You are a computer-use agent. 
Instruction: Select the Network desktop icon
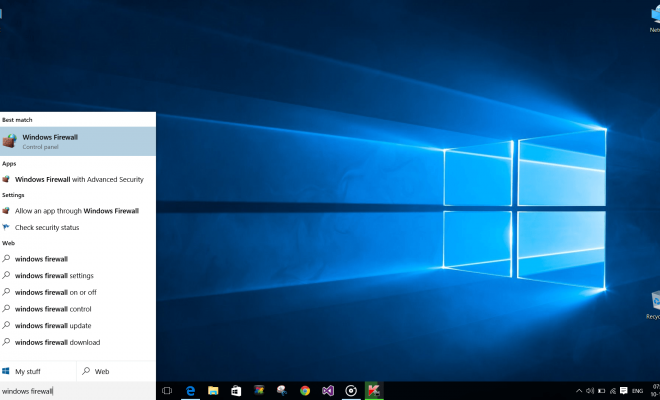pyautogui.click(x=655, y=19)
